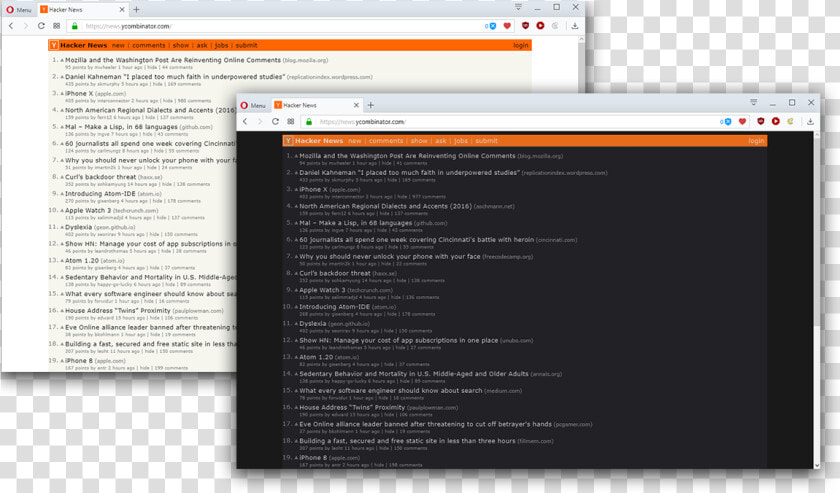This screenshot has height=493, width=840.
Task: Click 'login' on the light page
Action: pyautogui.click(x=521, y=46)
